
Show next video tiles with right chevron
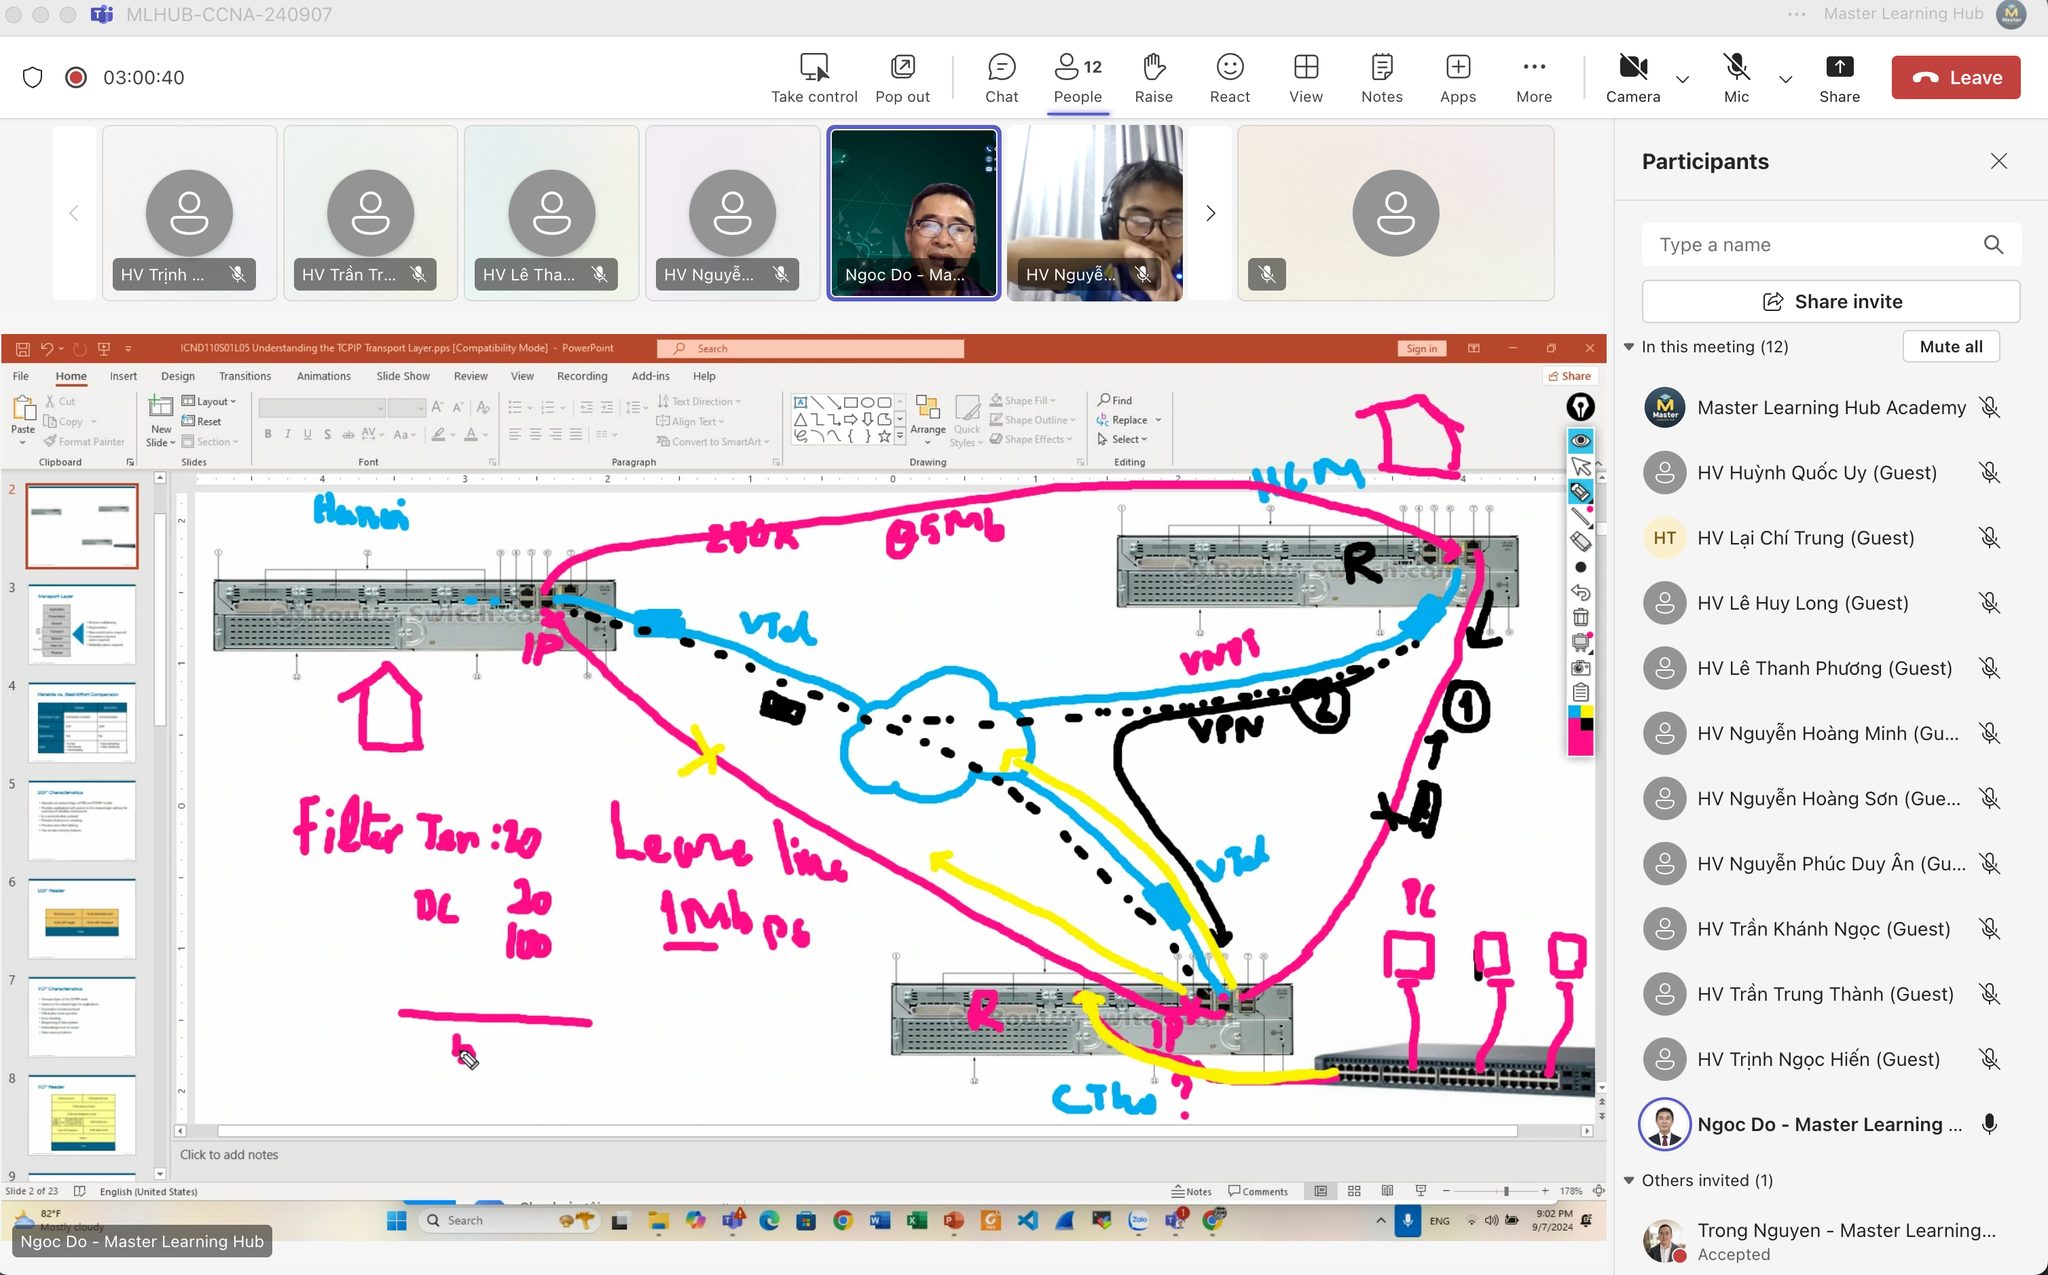[x=1210, y=213]
